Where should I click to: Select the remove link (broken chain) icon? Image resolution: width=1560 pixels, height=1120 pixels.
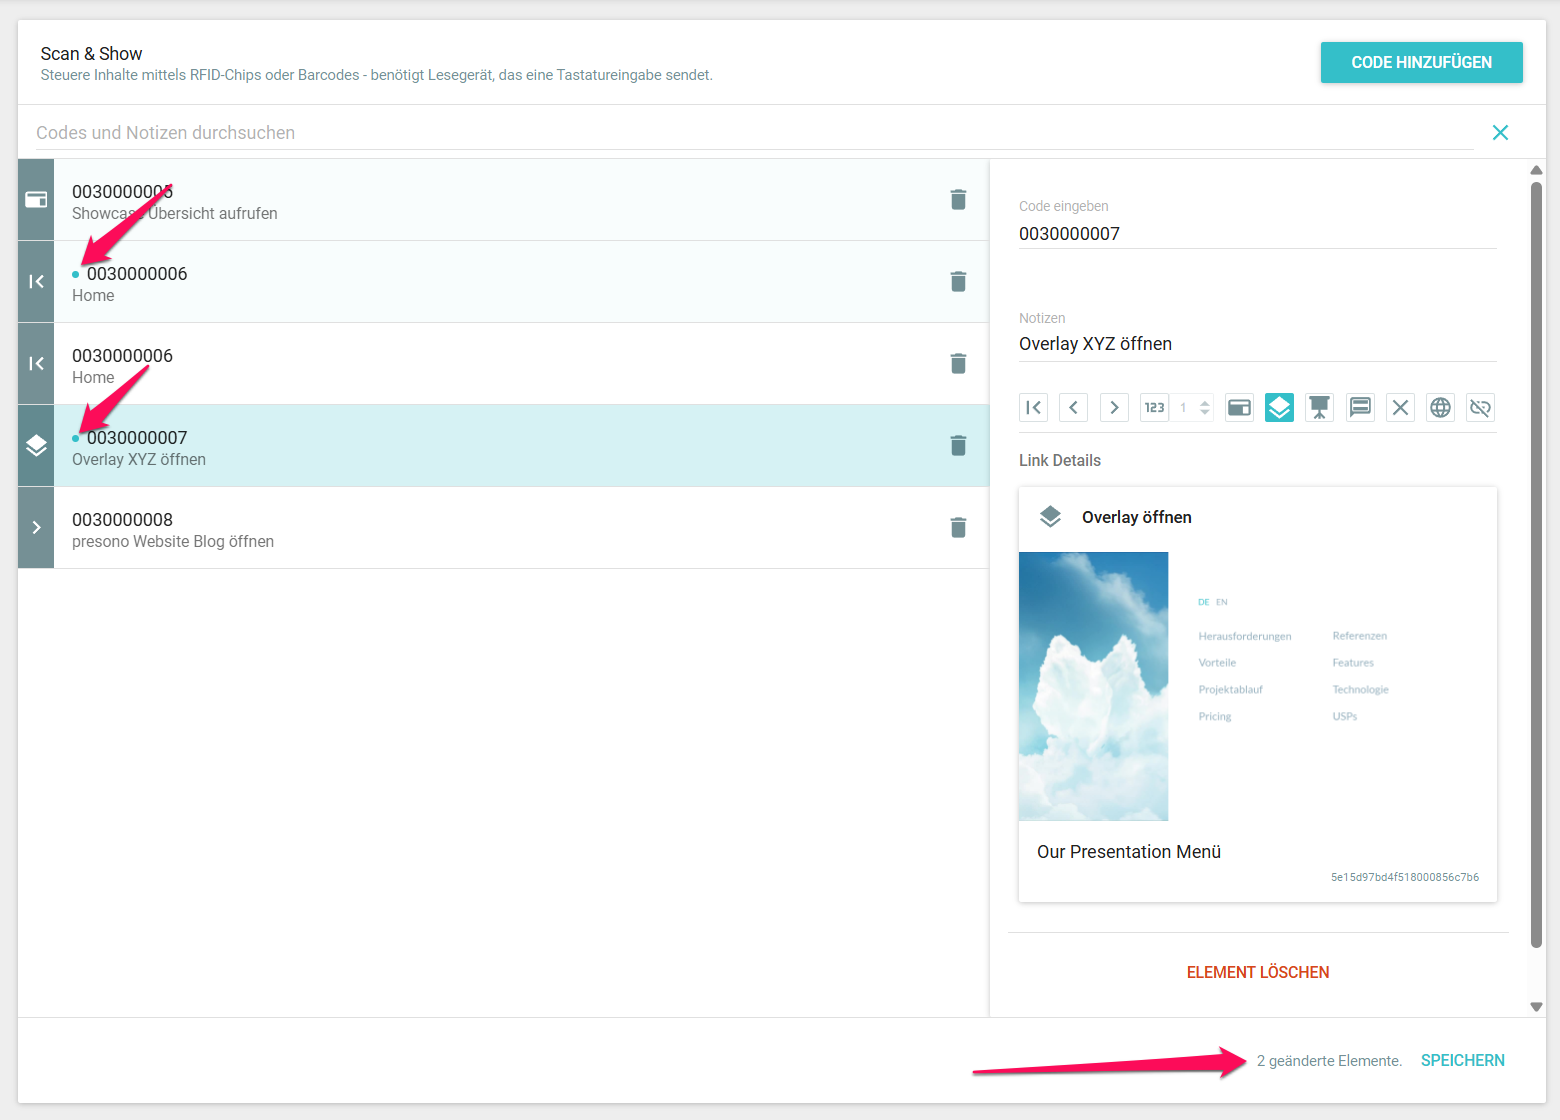coord(1480,408)
